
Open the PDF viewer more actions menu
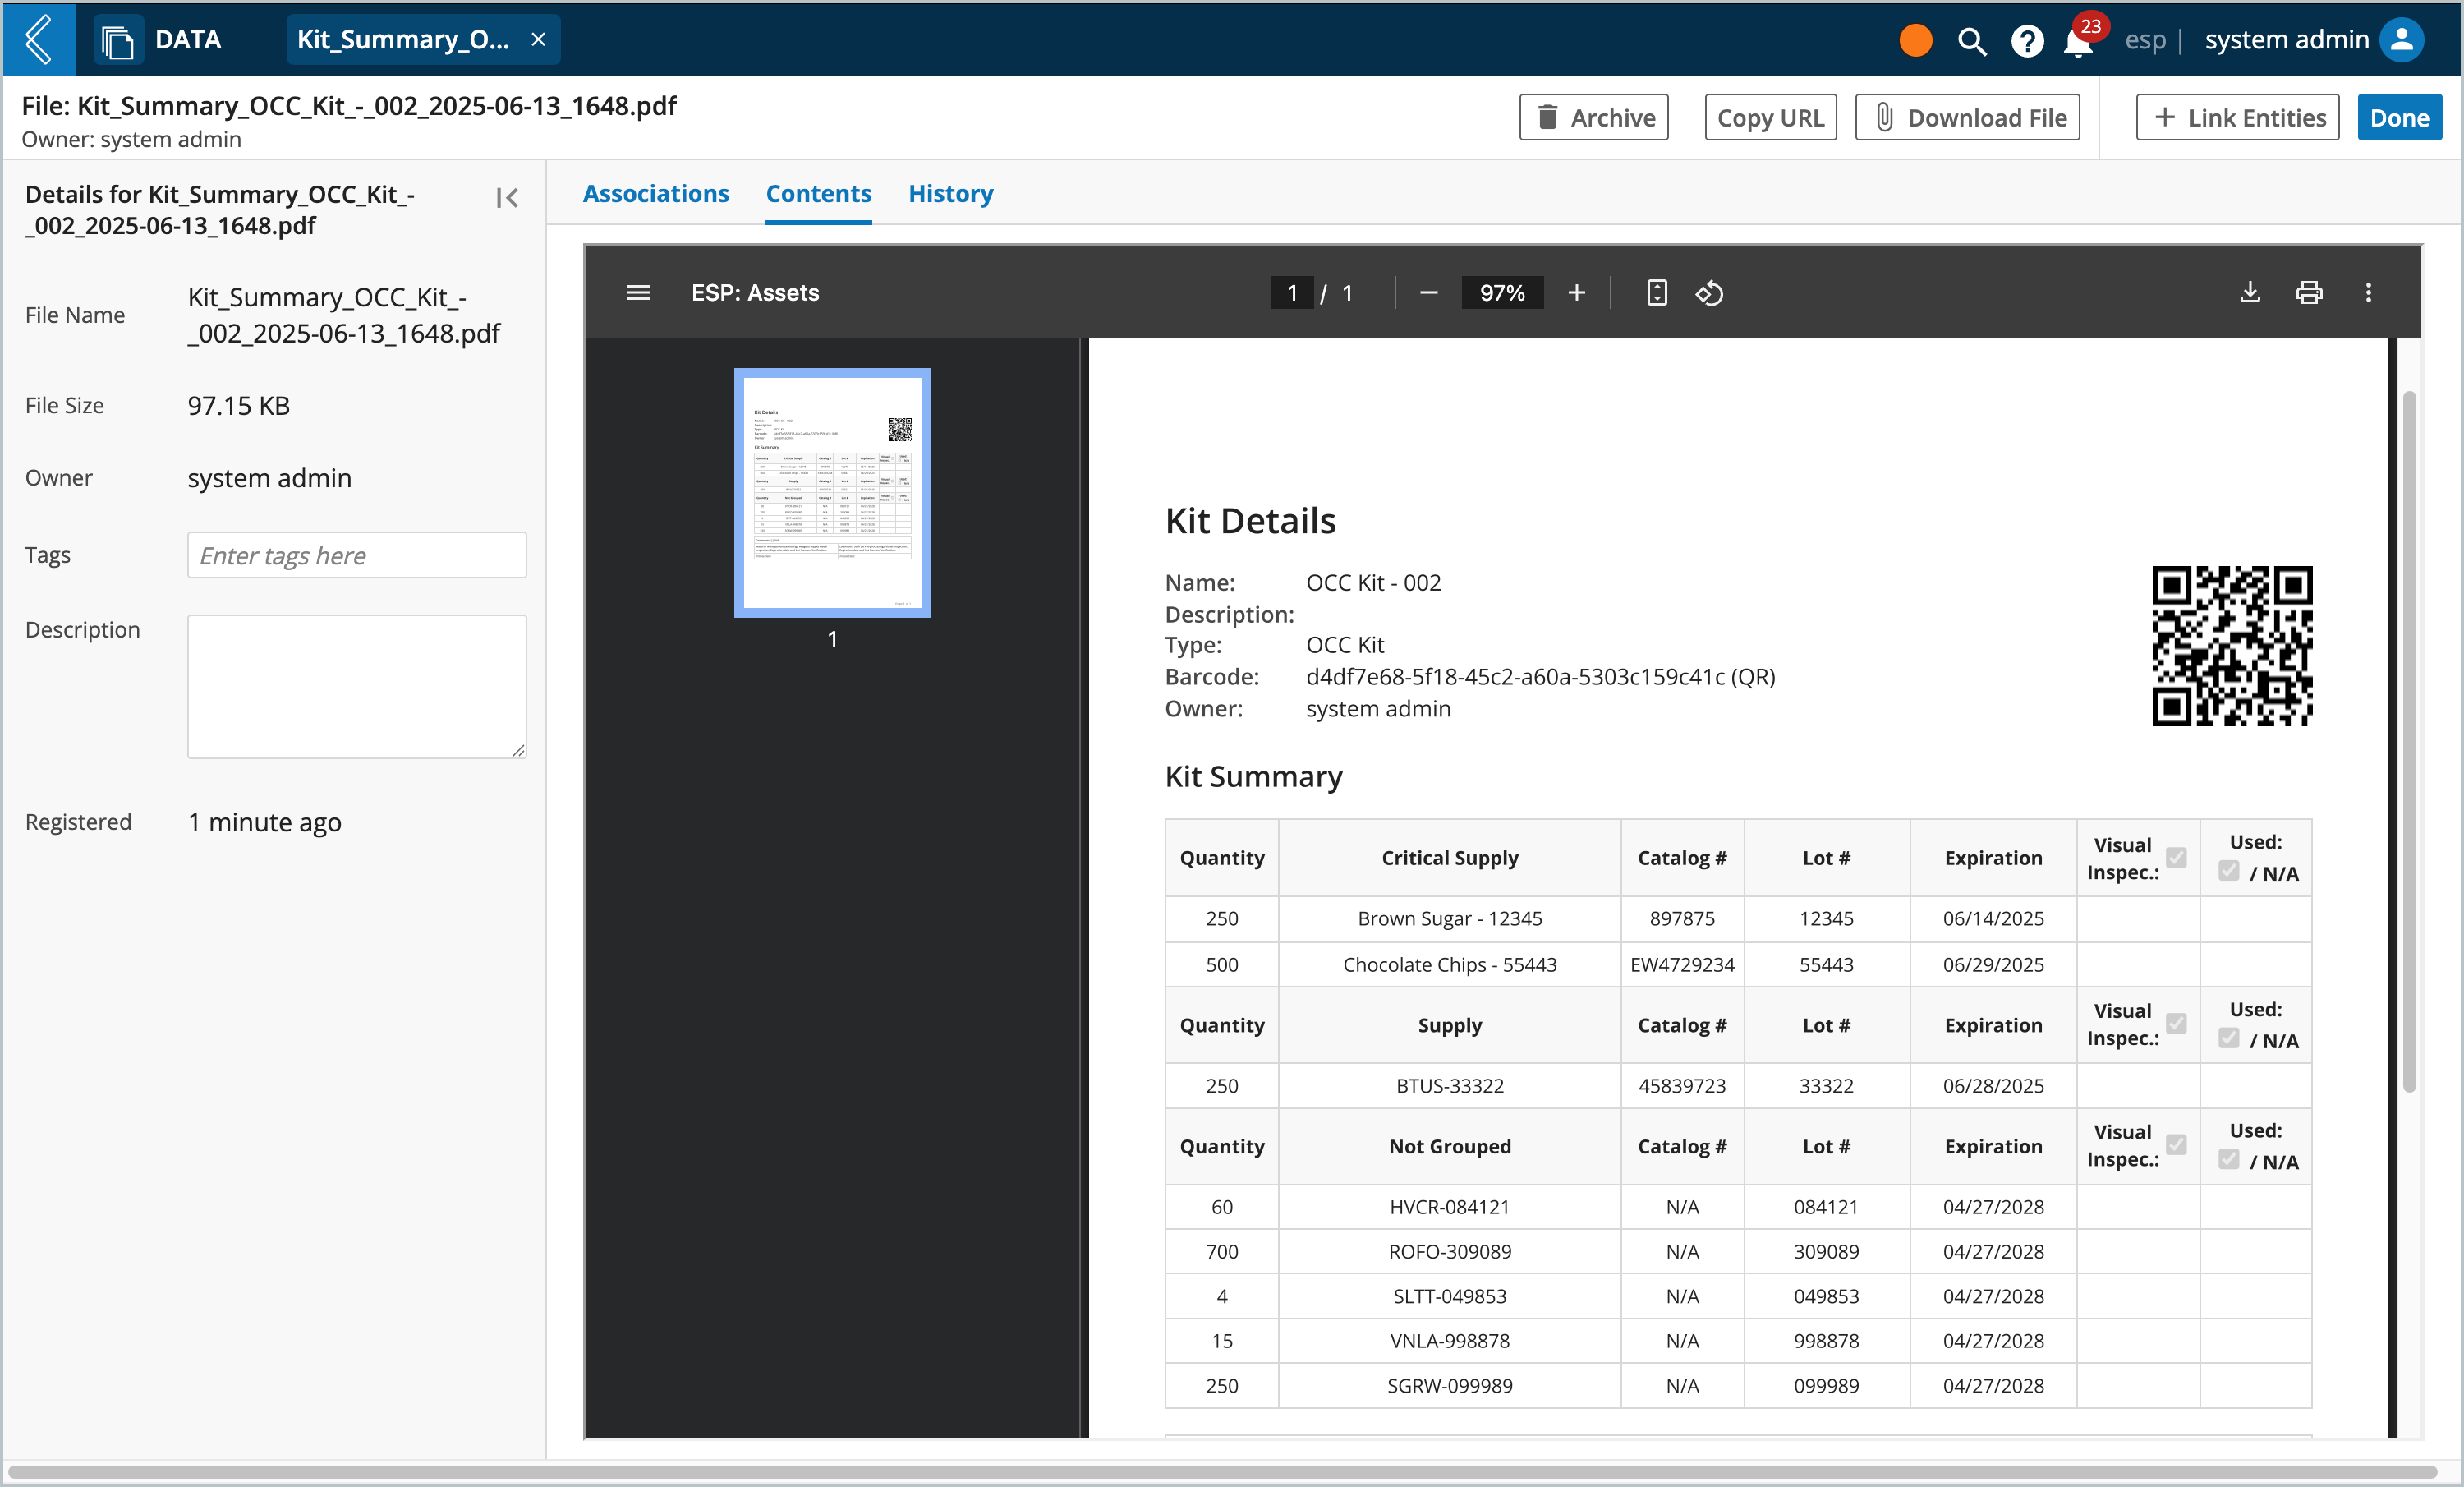pos(2368,292)
